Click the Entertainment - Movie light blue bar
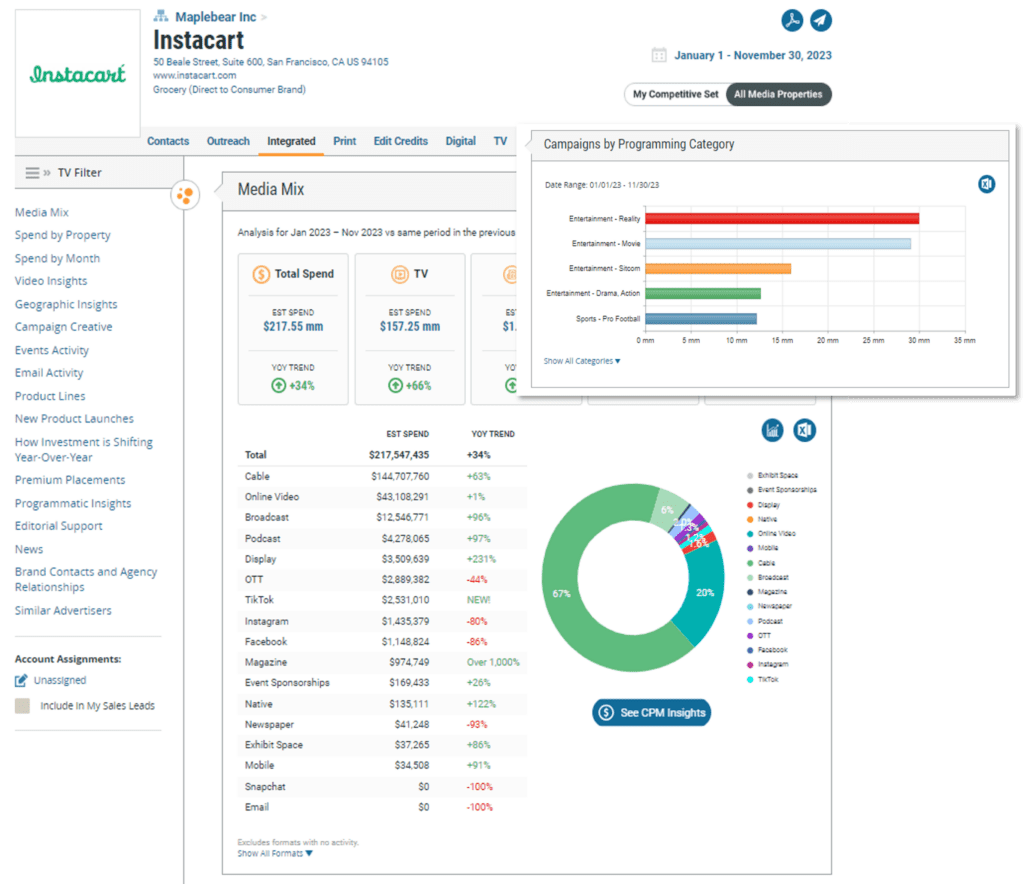 [778, 244]
